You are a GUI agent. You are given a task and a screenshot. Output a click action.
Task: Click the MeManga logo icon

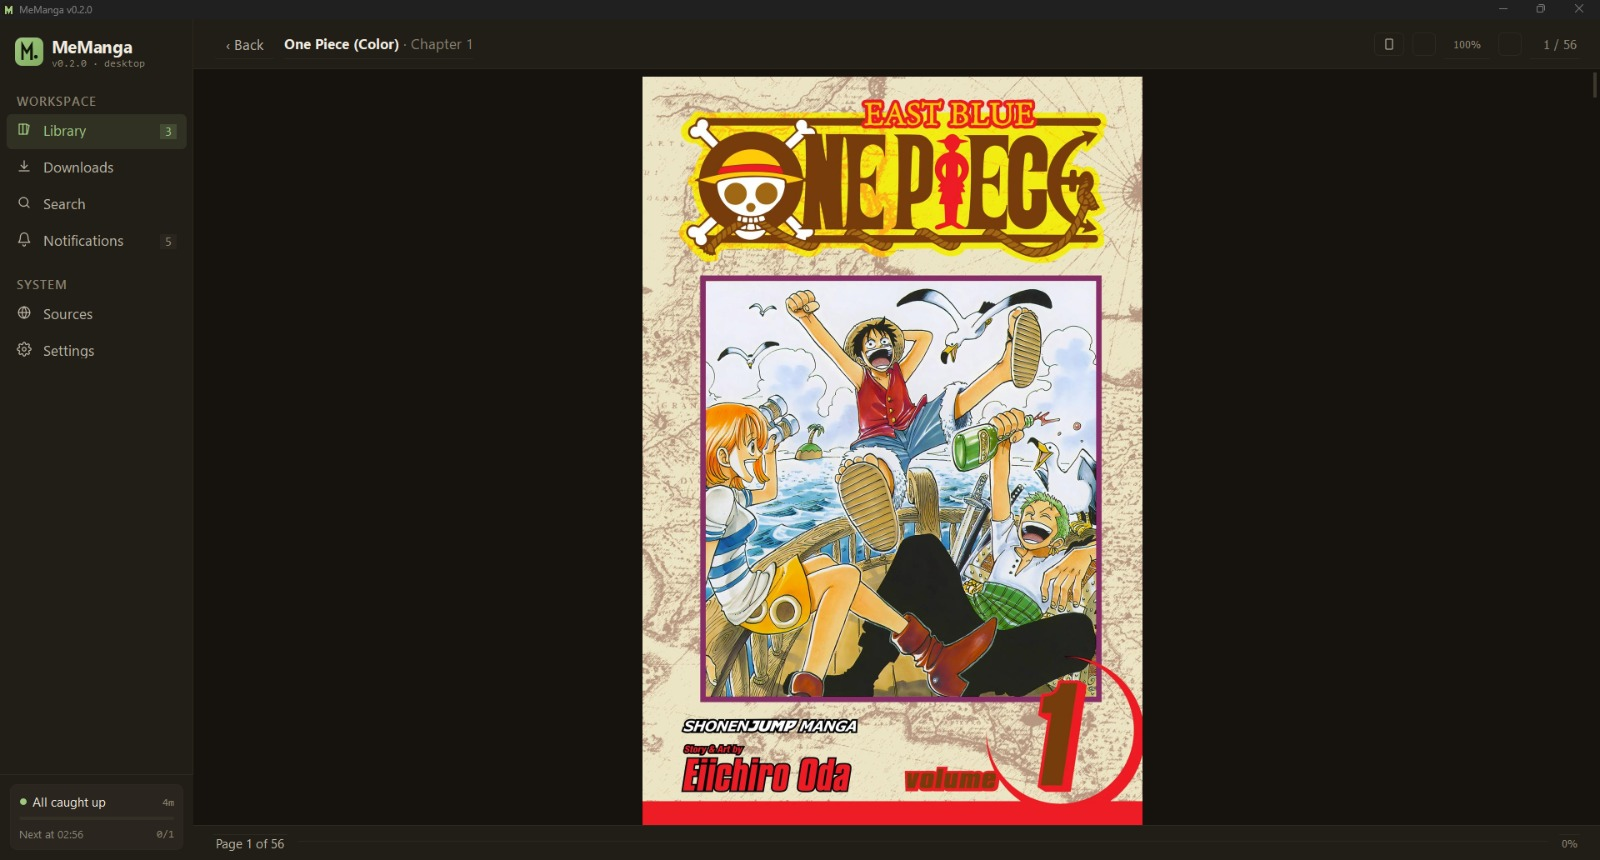coord(29,51)
